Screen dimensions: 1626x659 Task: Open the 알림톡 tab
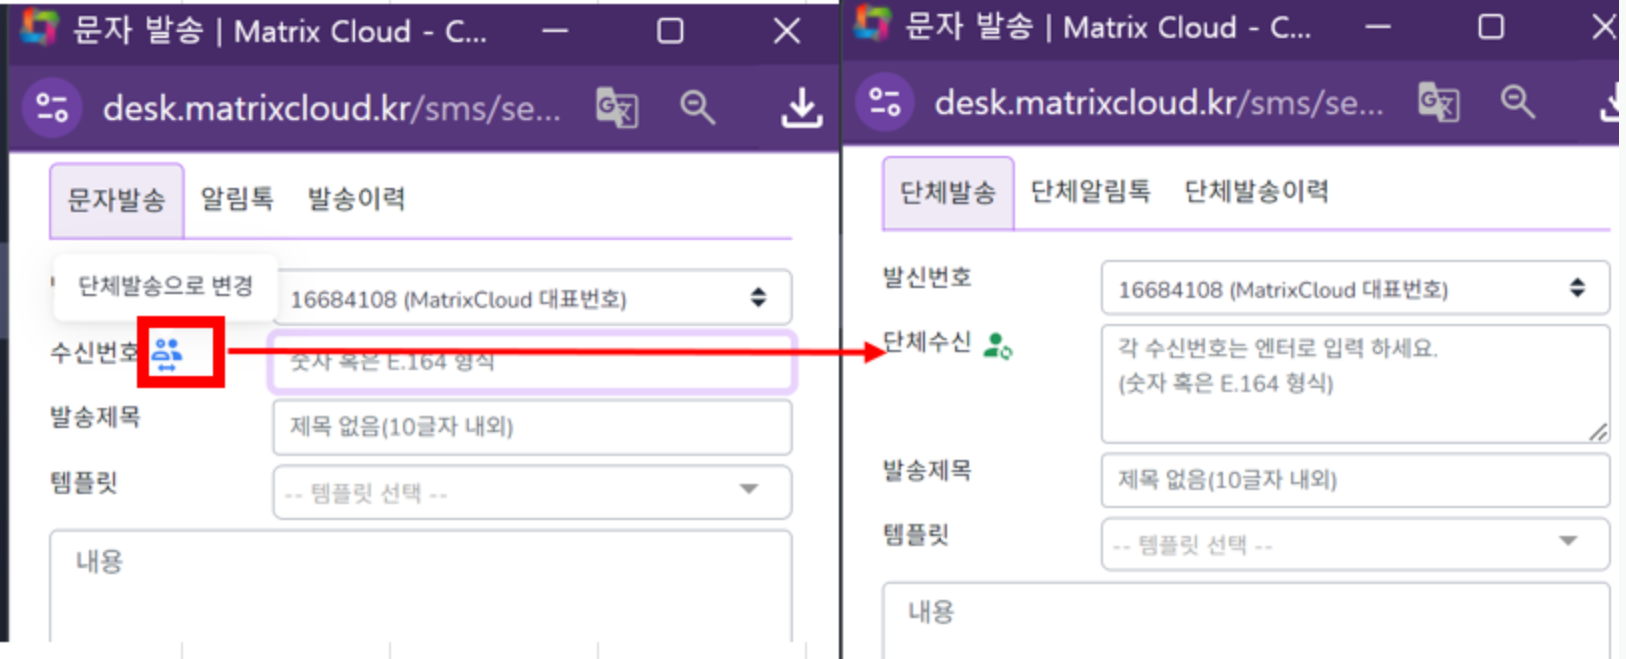point(237,199)
